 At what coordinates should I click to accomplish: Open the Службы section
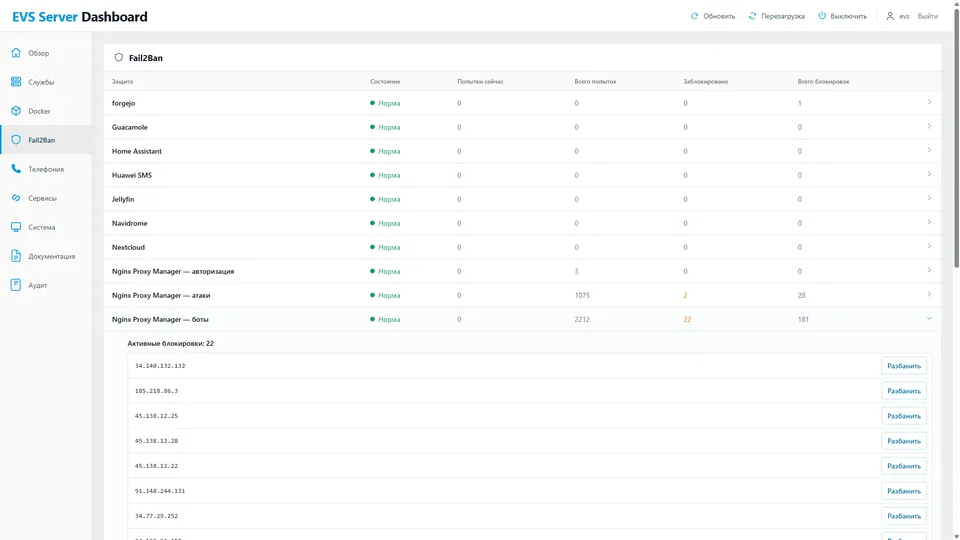46,81
